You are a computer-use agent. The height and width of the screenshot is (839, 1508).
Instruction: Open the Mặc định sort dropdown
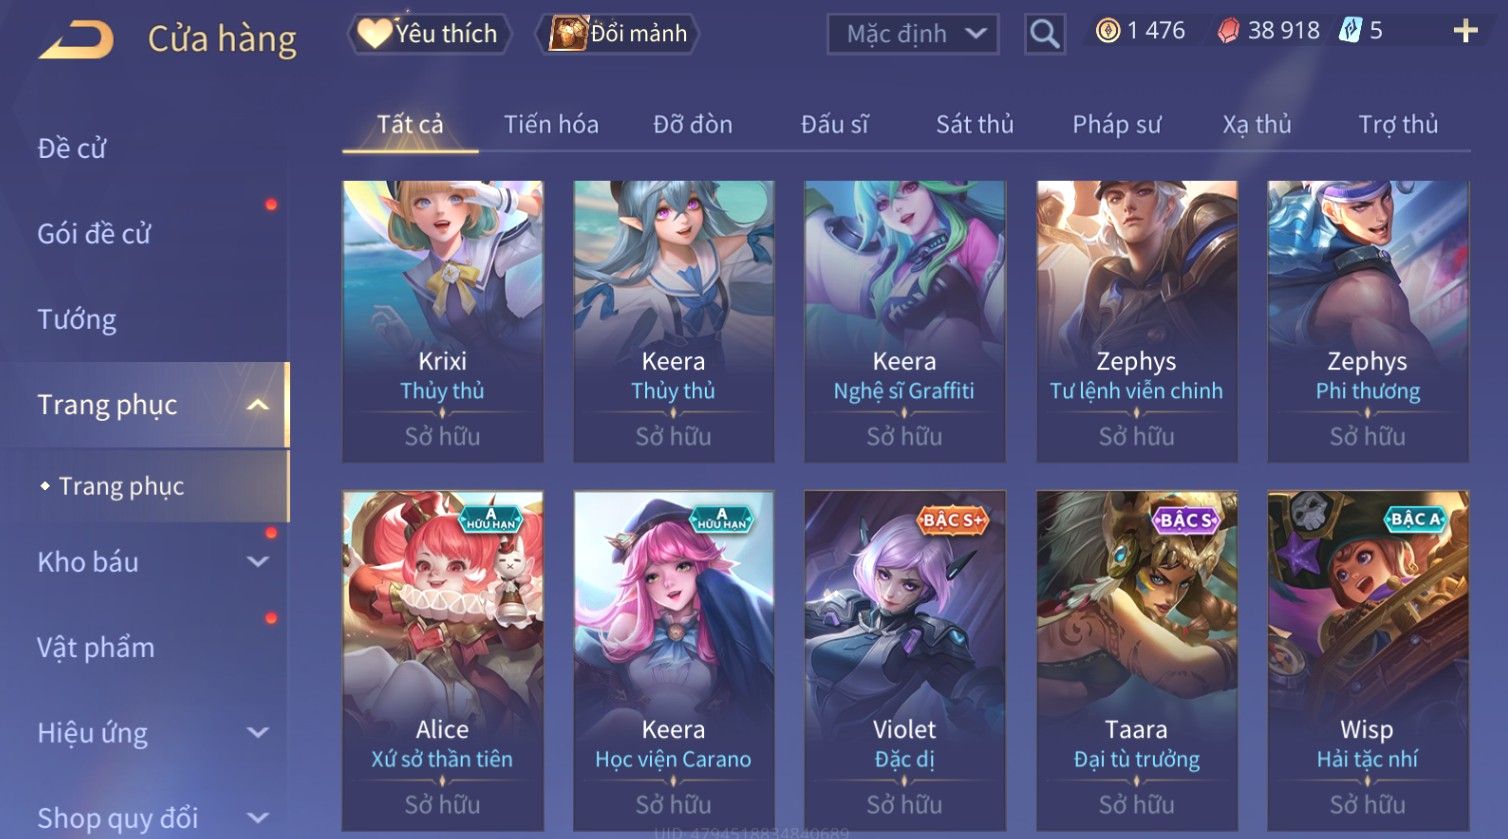912,34
